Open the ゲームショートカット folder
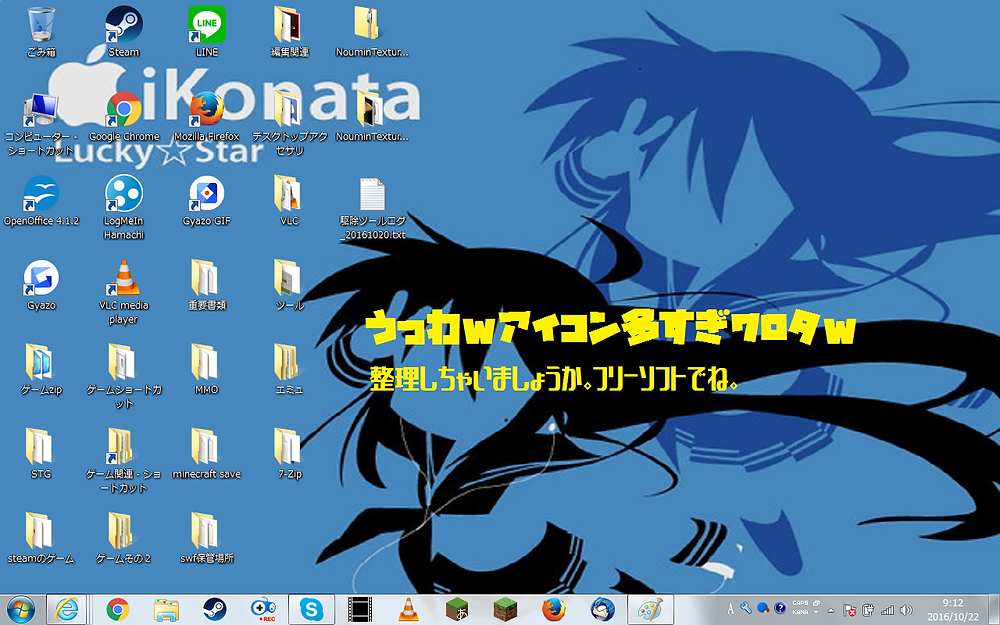 tap(124, 377)
